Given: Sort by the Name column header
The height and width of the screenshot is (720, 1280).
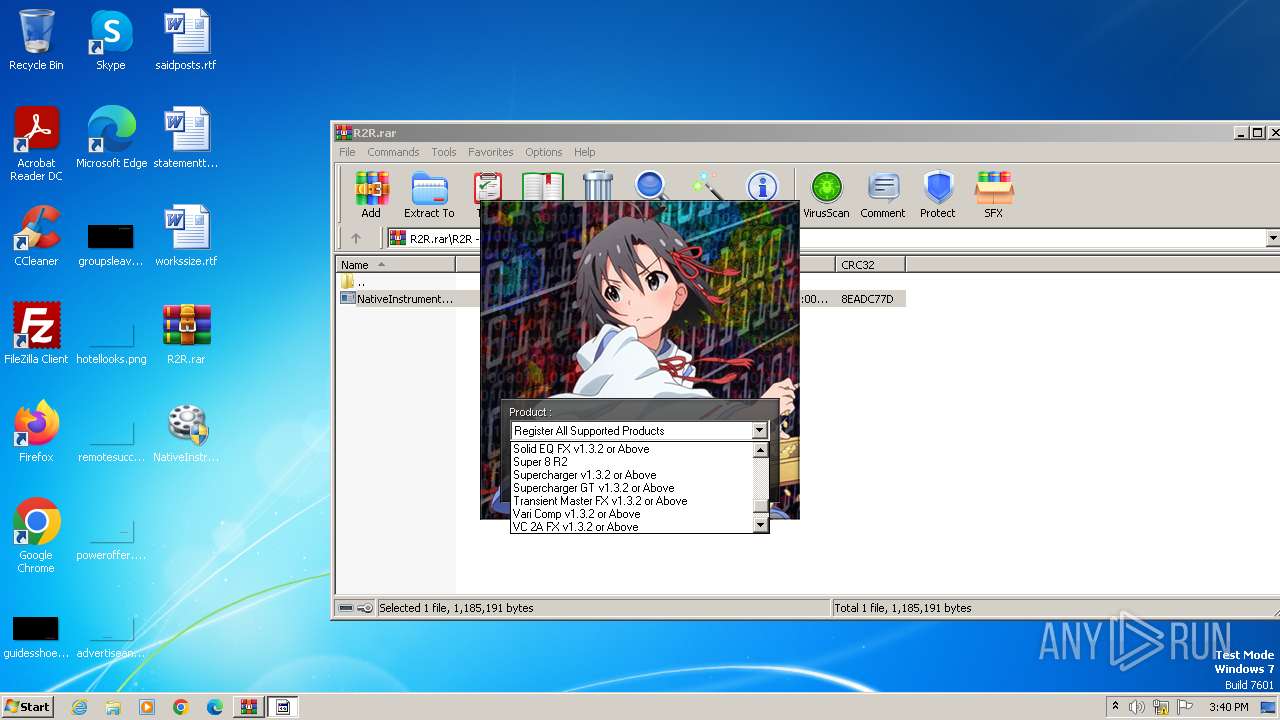Looking at the screenshot, I should pyautogui.click(x=396, y=264).
